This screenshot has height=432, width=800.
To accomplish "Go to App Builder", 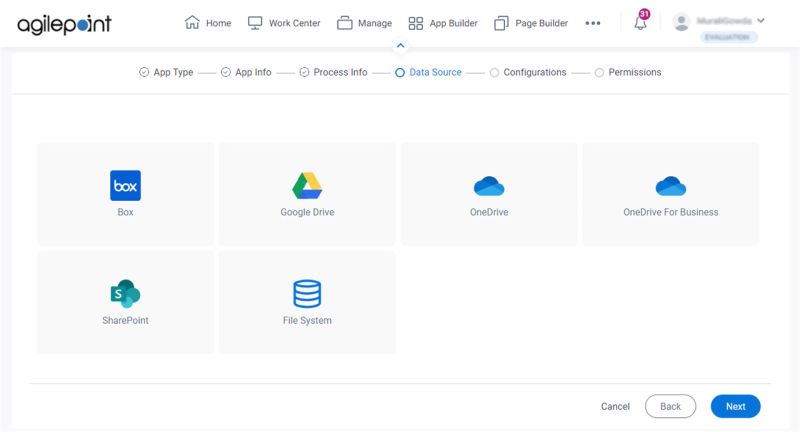I will coord(454,23).
